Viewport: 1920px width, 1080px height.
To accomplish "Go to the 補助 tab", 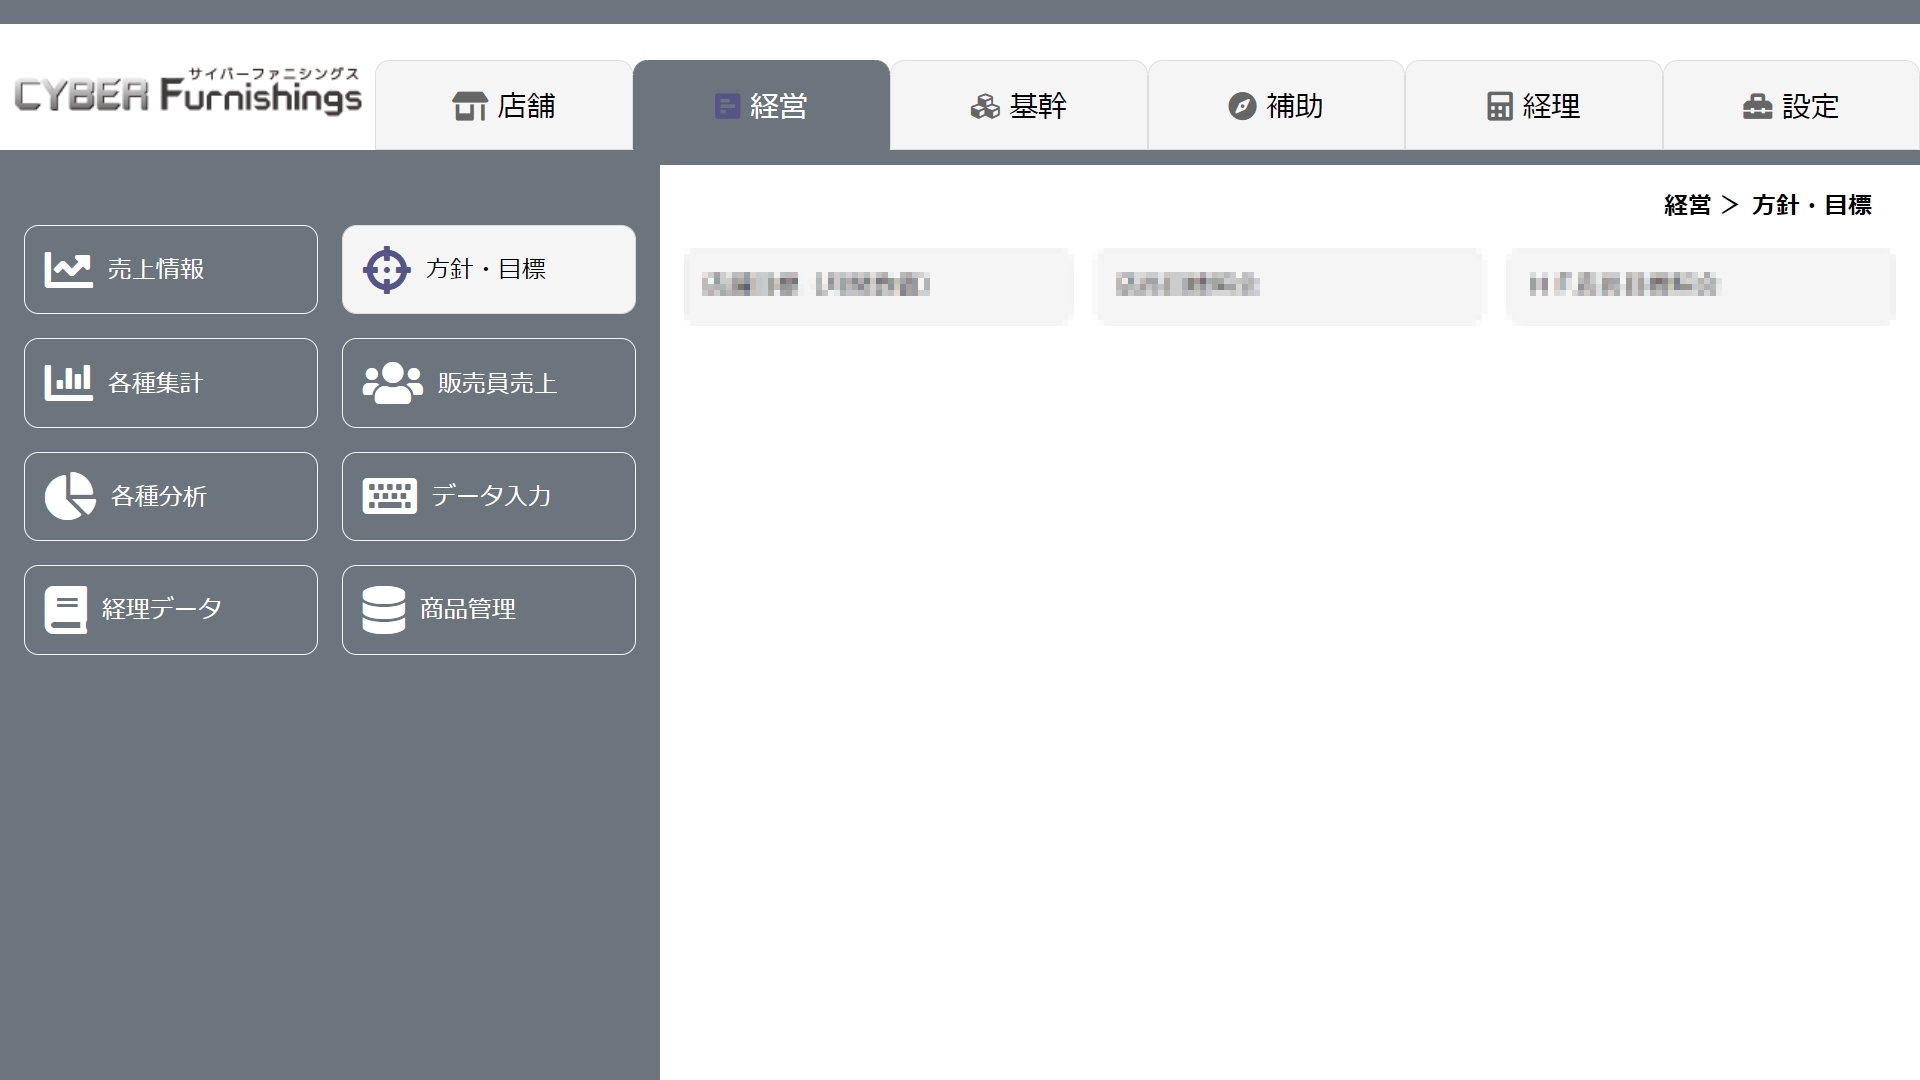I will (1276, 105).
